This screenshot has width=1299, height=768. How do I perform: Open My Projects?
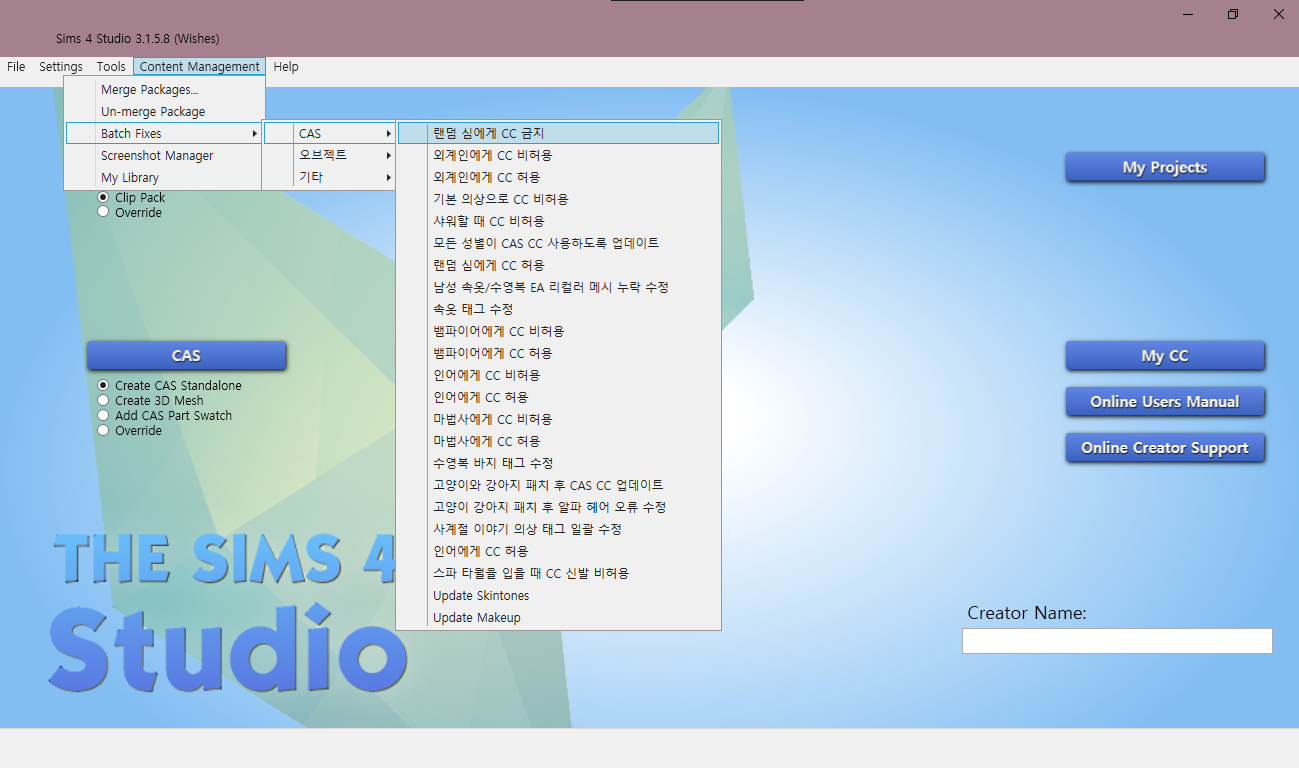click(1165, 167)
